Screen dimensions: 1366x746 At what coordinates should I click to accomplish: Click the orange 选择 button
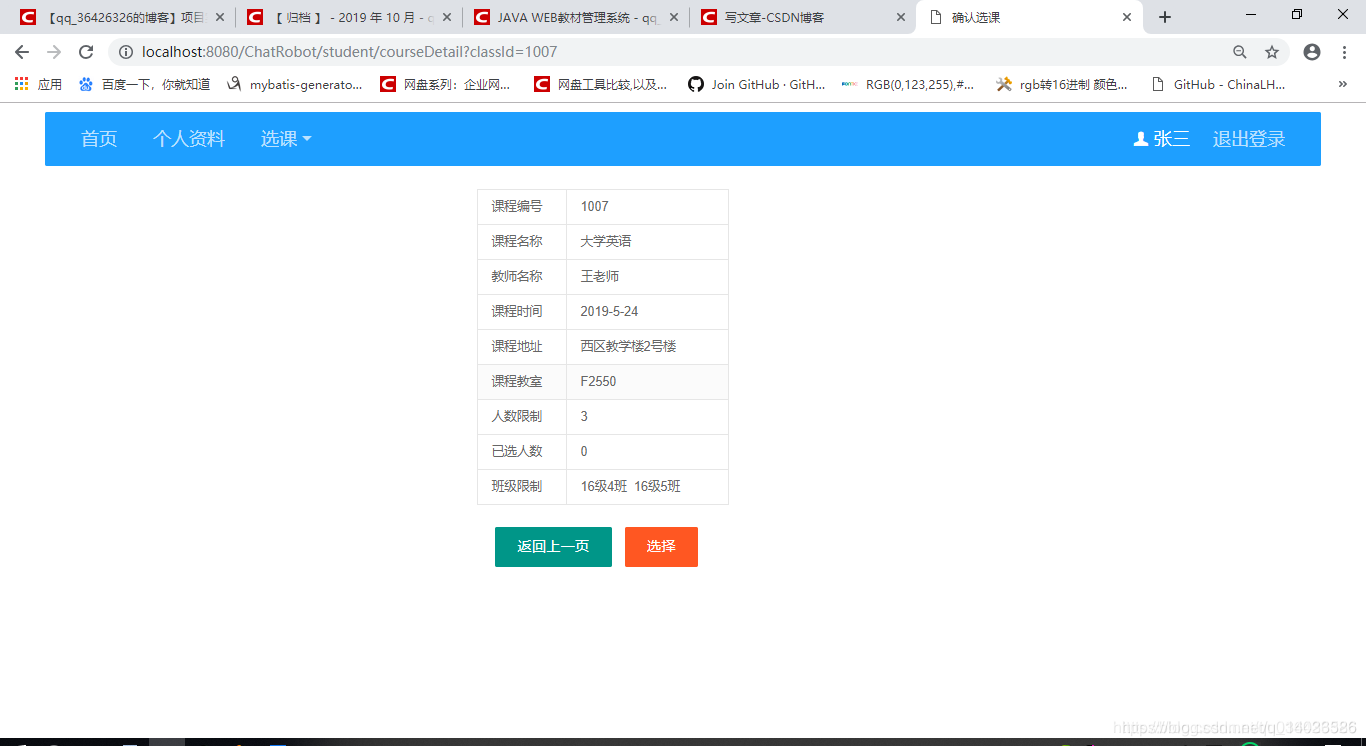pos(661,547)
